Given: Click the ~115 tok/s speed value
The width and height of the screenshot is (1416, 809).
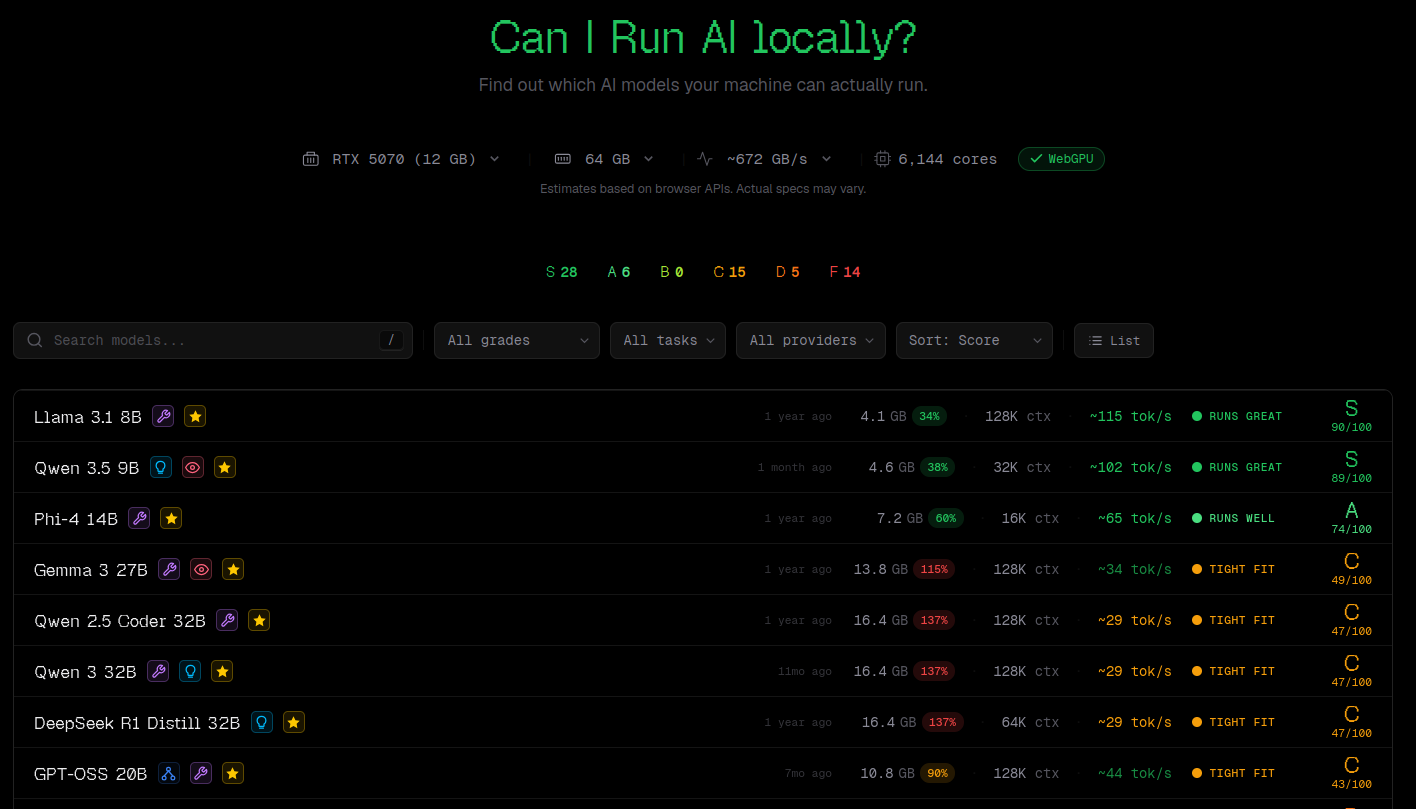Looking at the screenshot, I should pos(1130,416).
